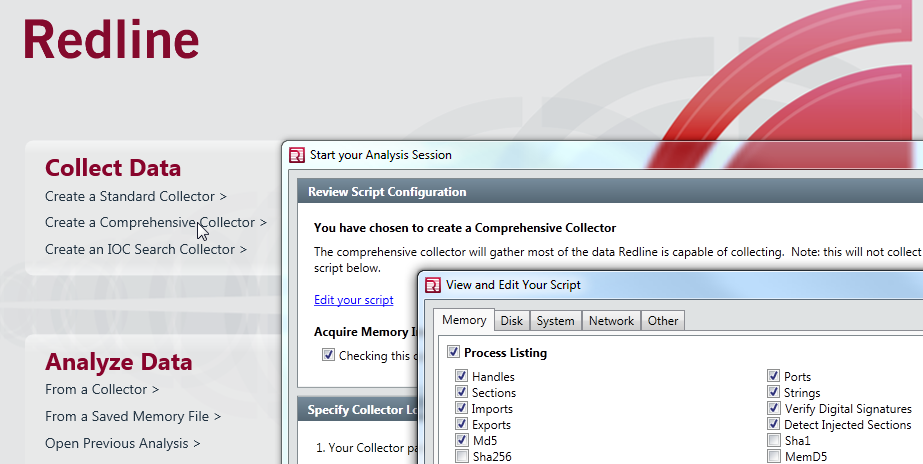Uncheck the Handles checkbox
The height and width of the screenshot is (464, 923).
462,376
